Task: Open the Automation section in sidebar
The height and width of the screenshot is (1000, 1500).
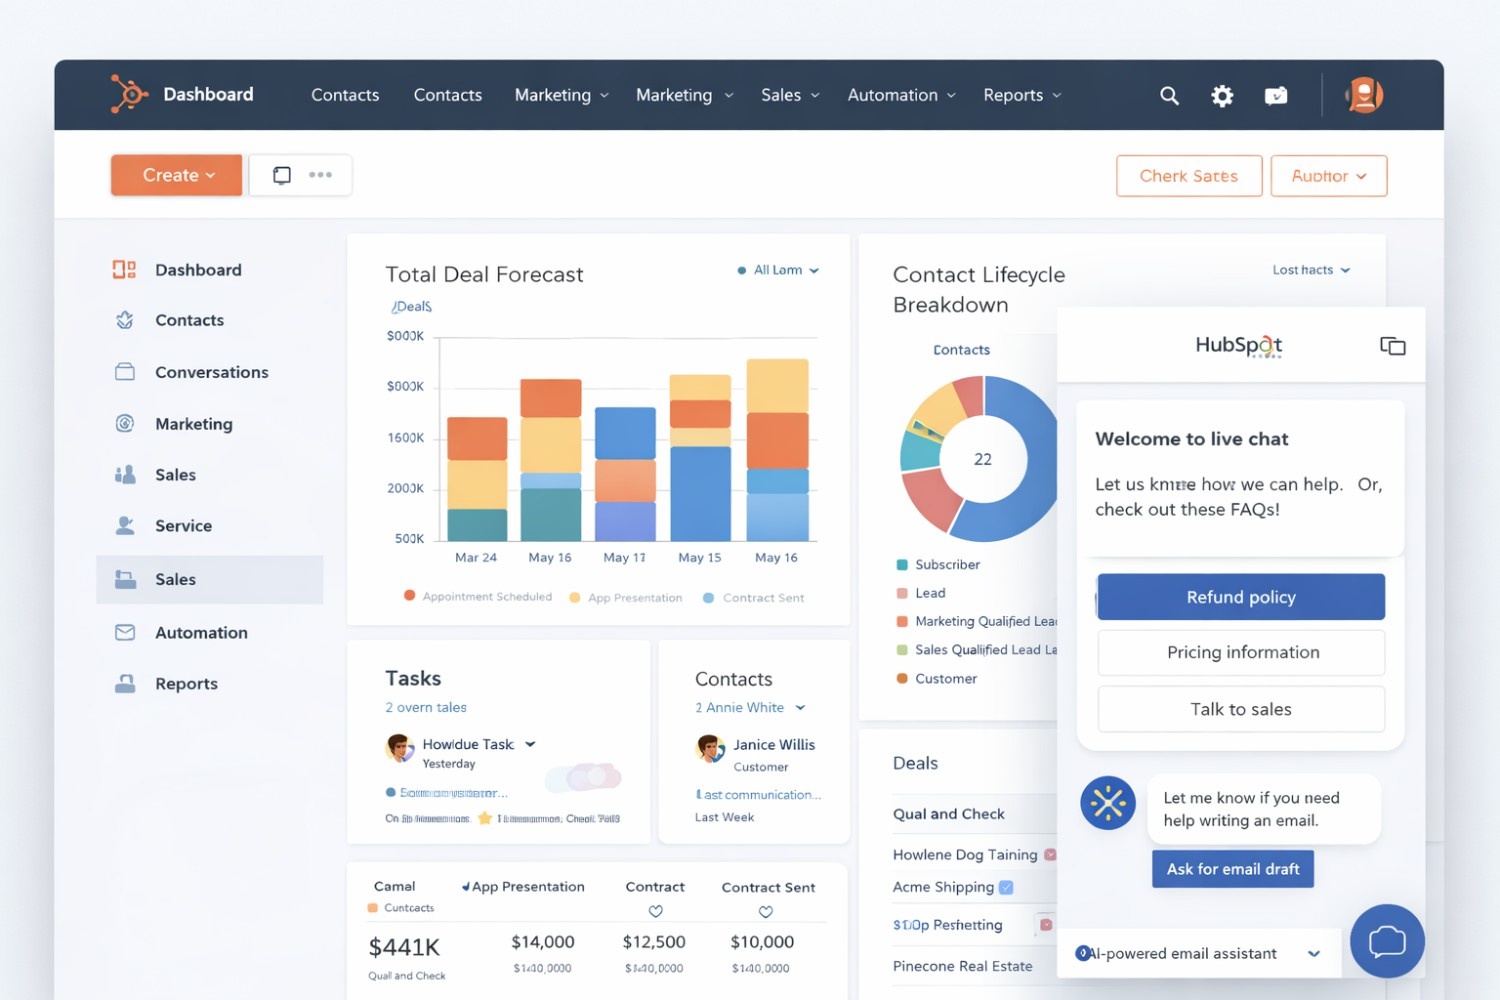Action: click(x=201, y=632)
